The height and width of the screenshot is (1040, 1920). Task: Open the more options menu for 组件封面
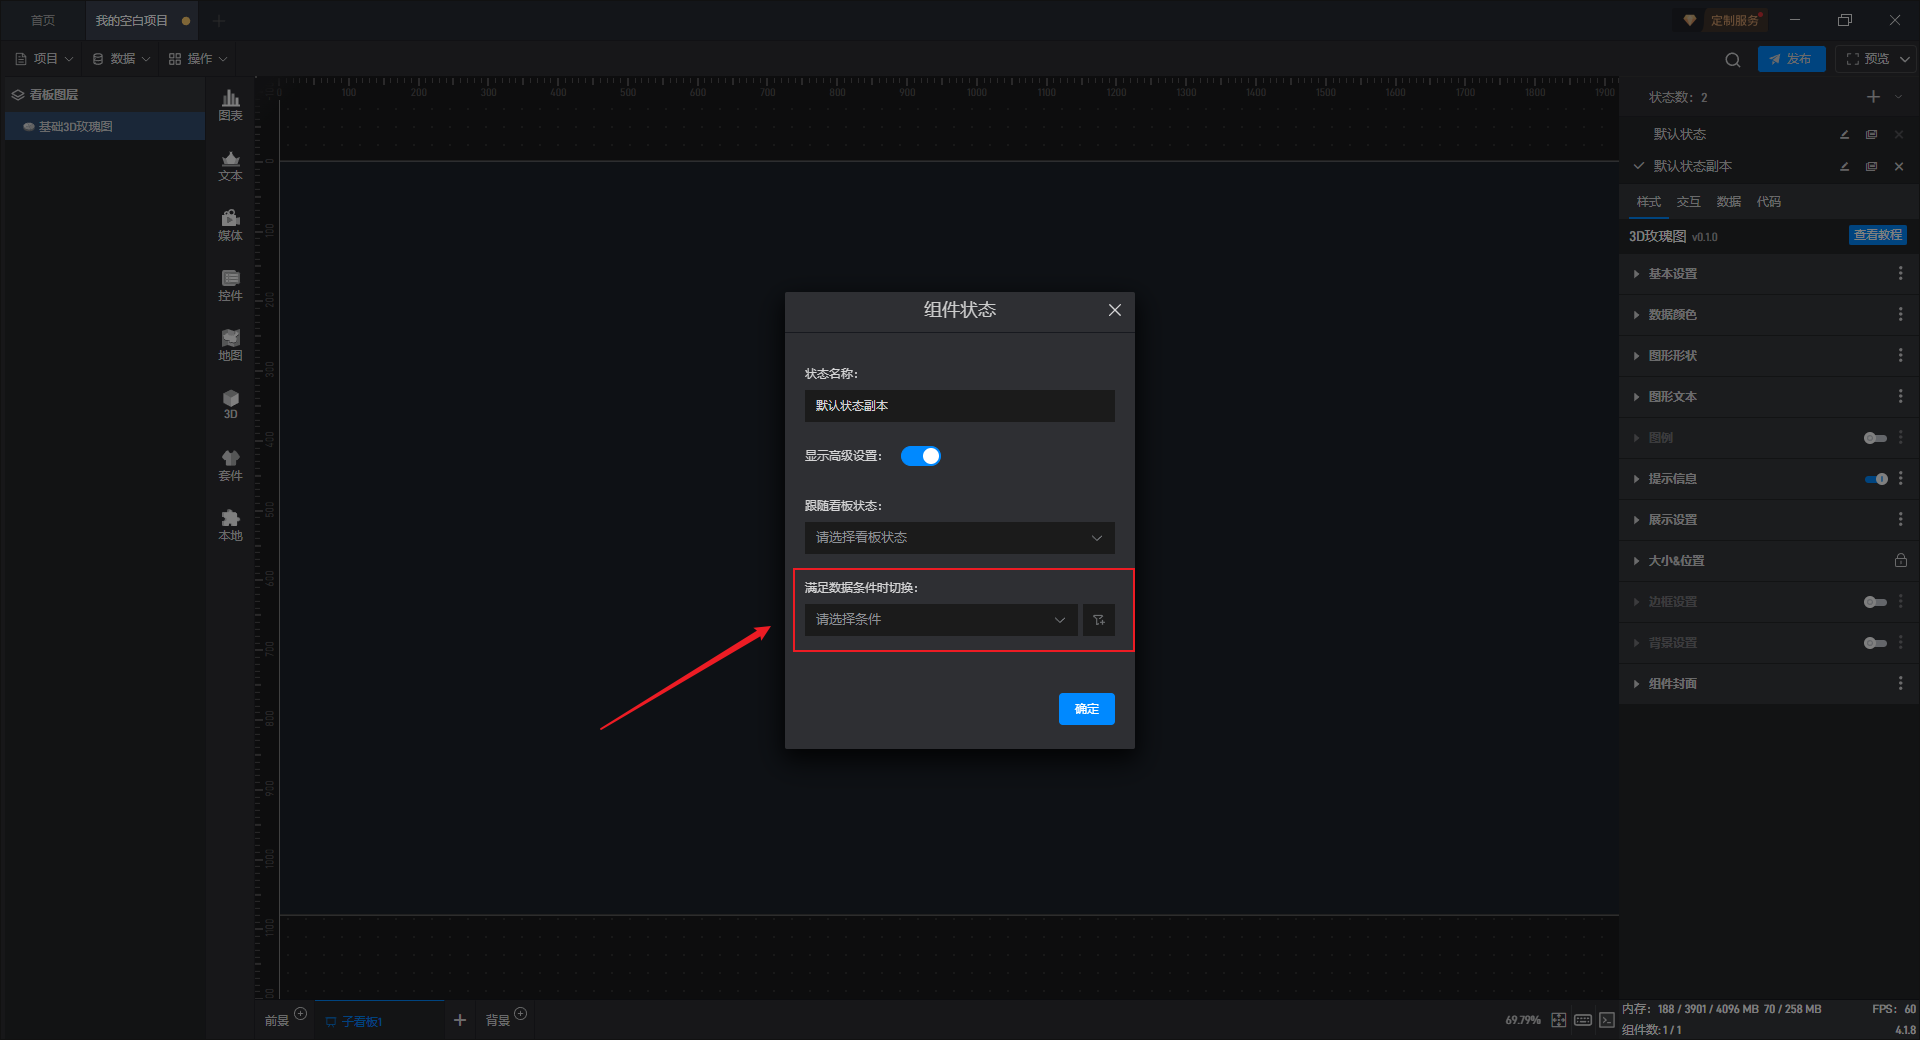1901,684
